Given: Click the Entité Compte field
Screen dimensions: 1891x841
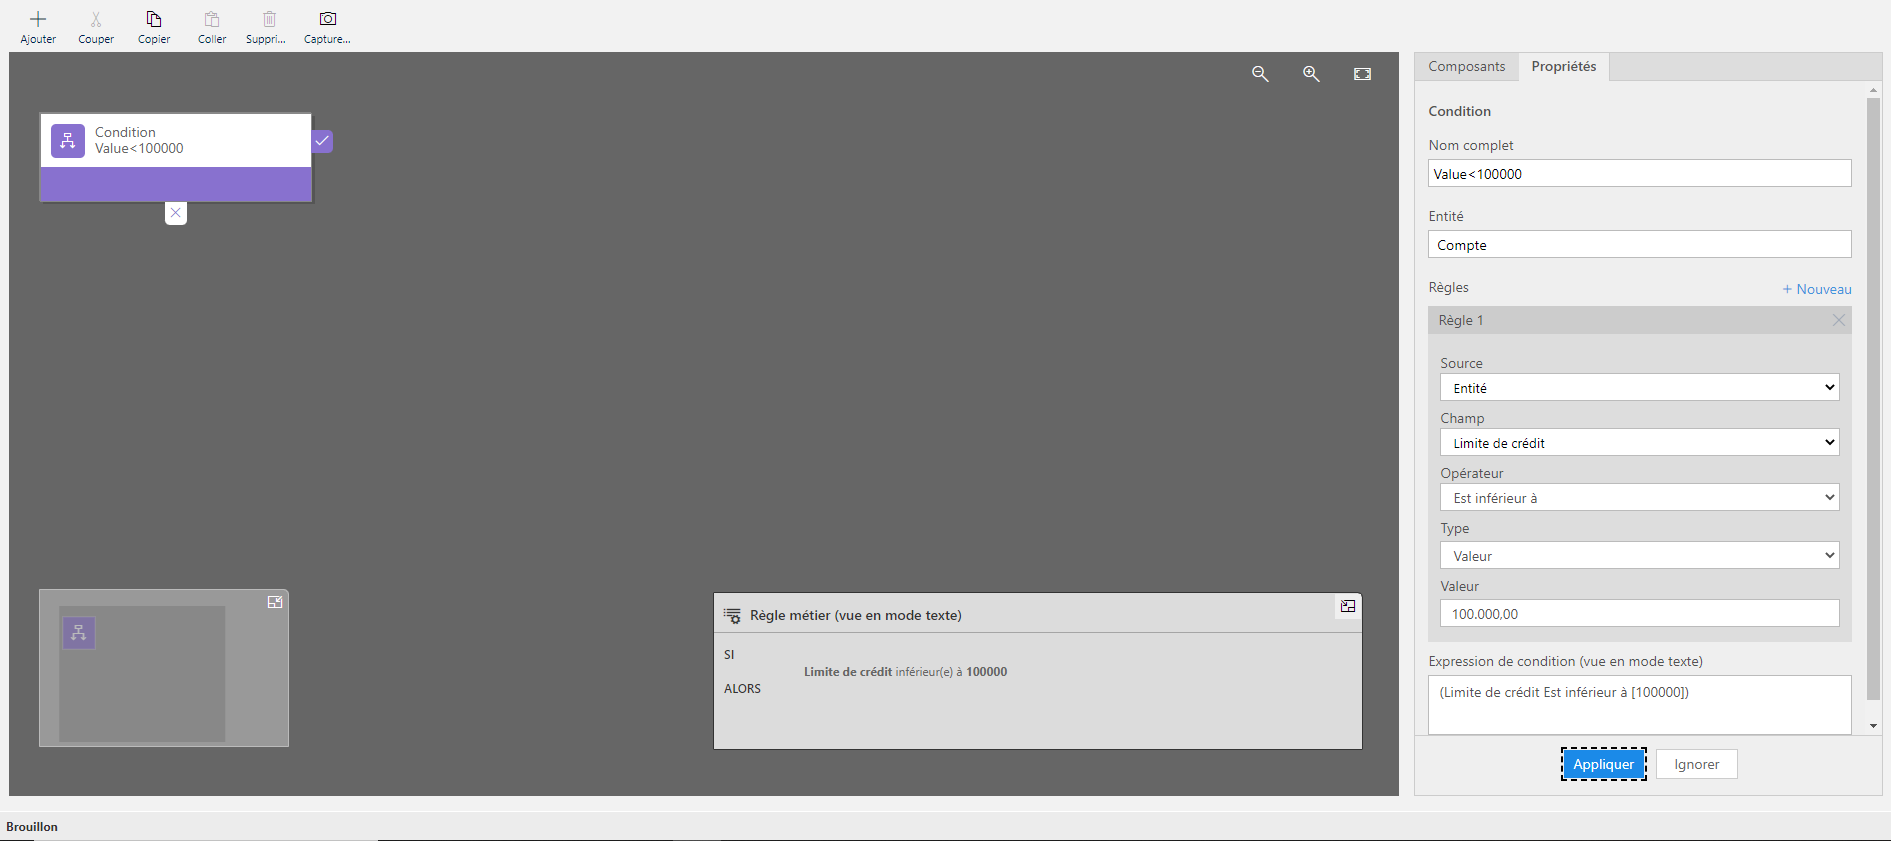Looking at the screenshot, I should point(1639,245).
